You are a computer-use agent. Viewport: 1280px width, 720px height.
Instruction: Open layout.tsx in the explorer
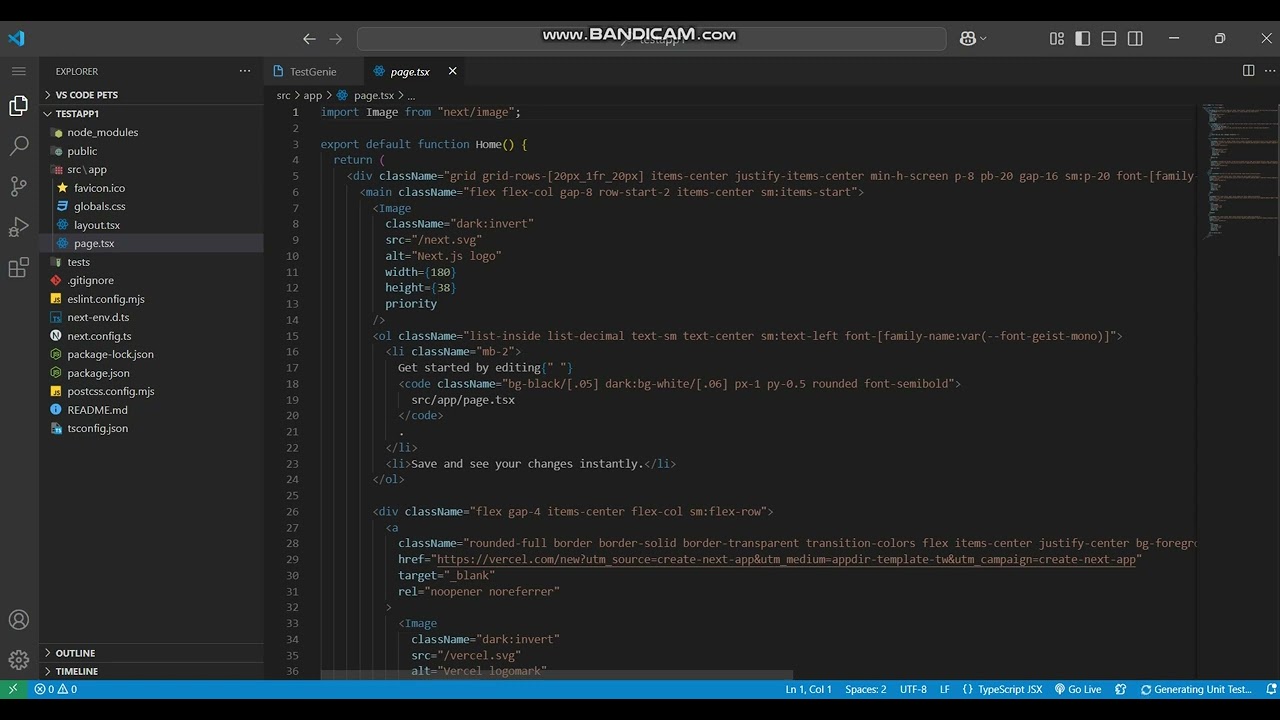point(151,225)
